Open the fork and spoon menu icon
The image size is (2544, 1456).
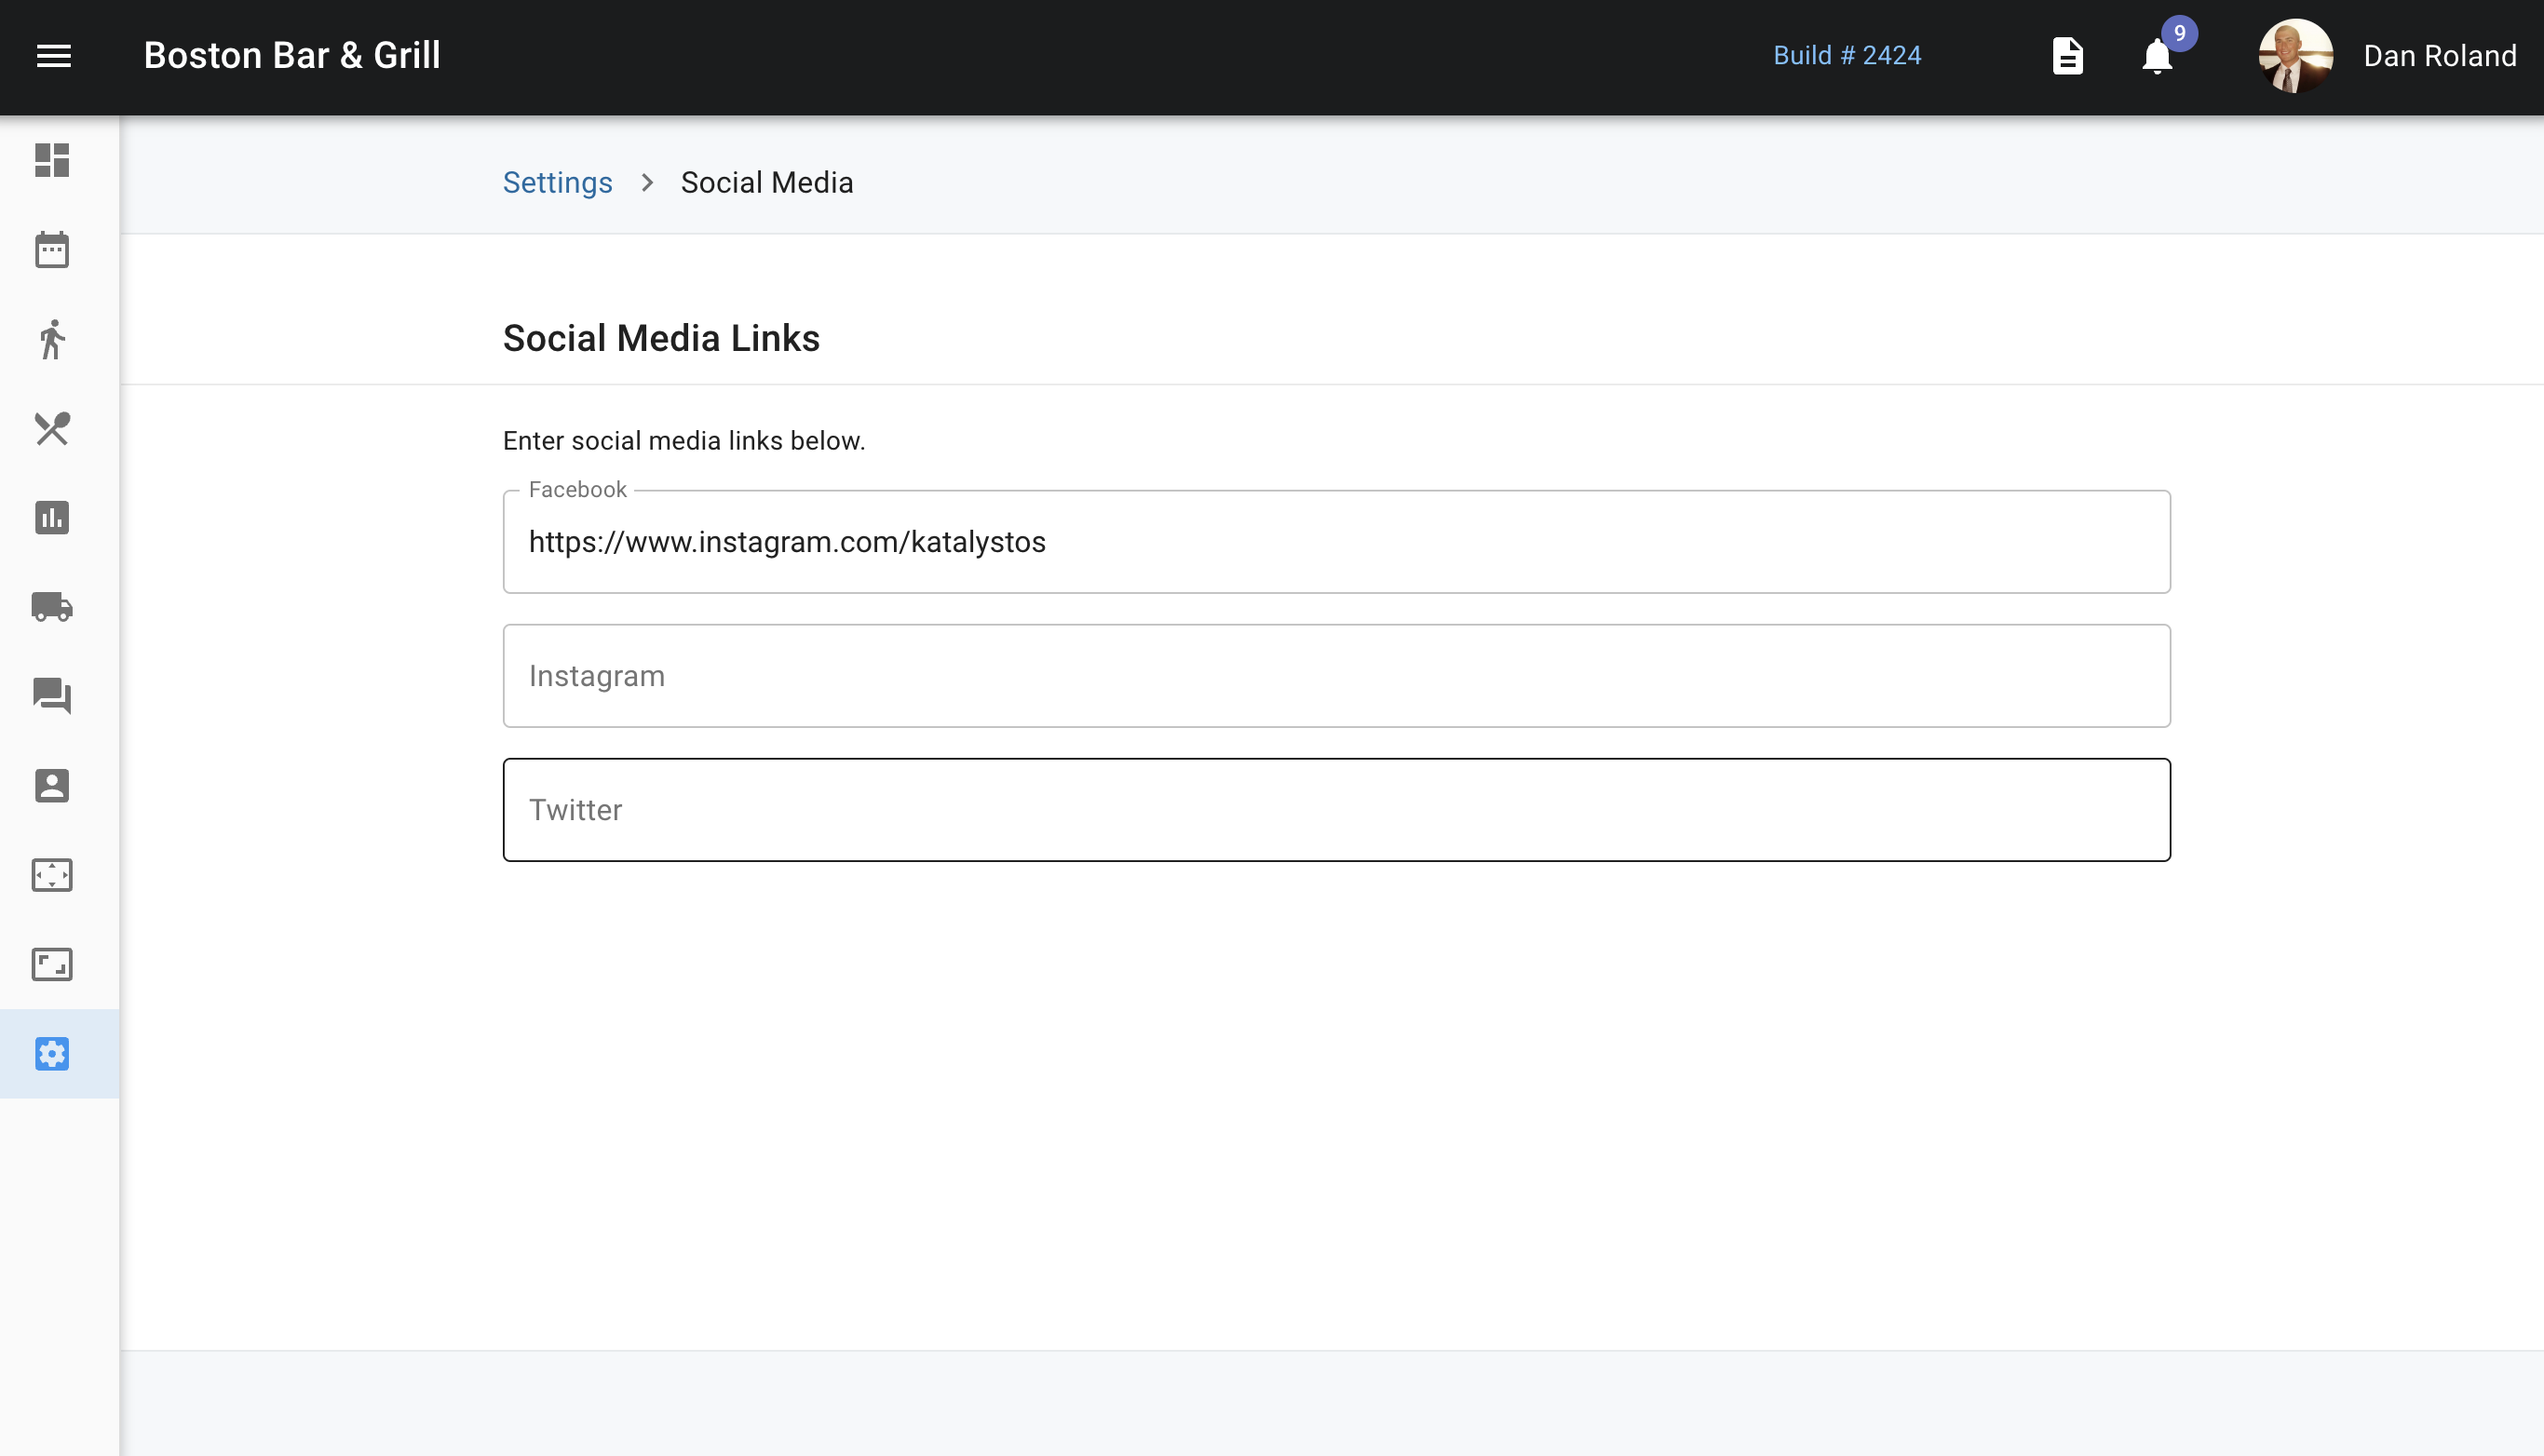[x=52, y=429]
